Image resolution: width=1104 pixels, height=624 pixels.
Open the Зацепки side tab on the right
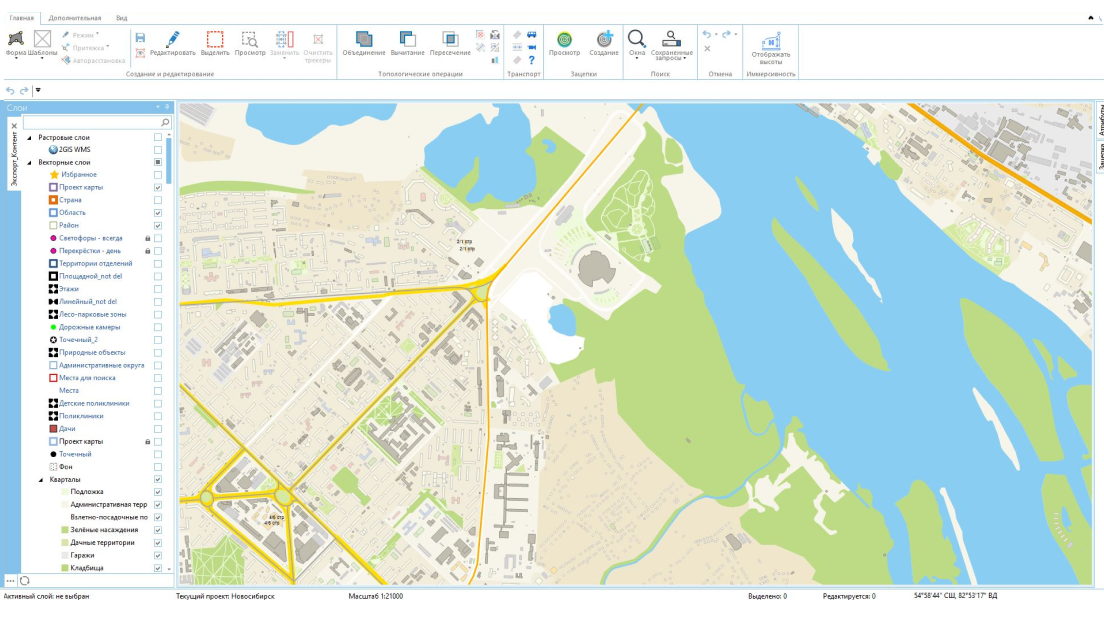click(1100, 156)
